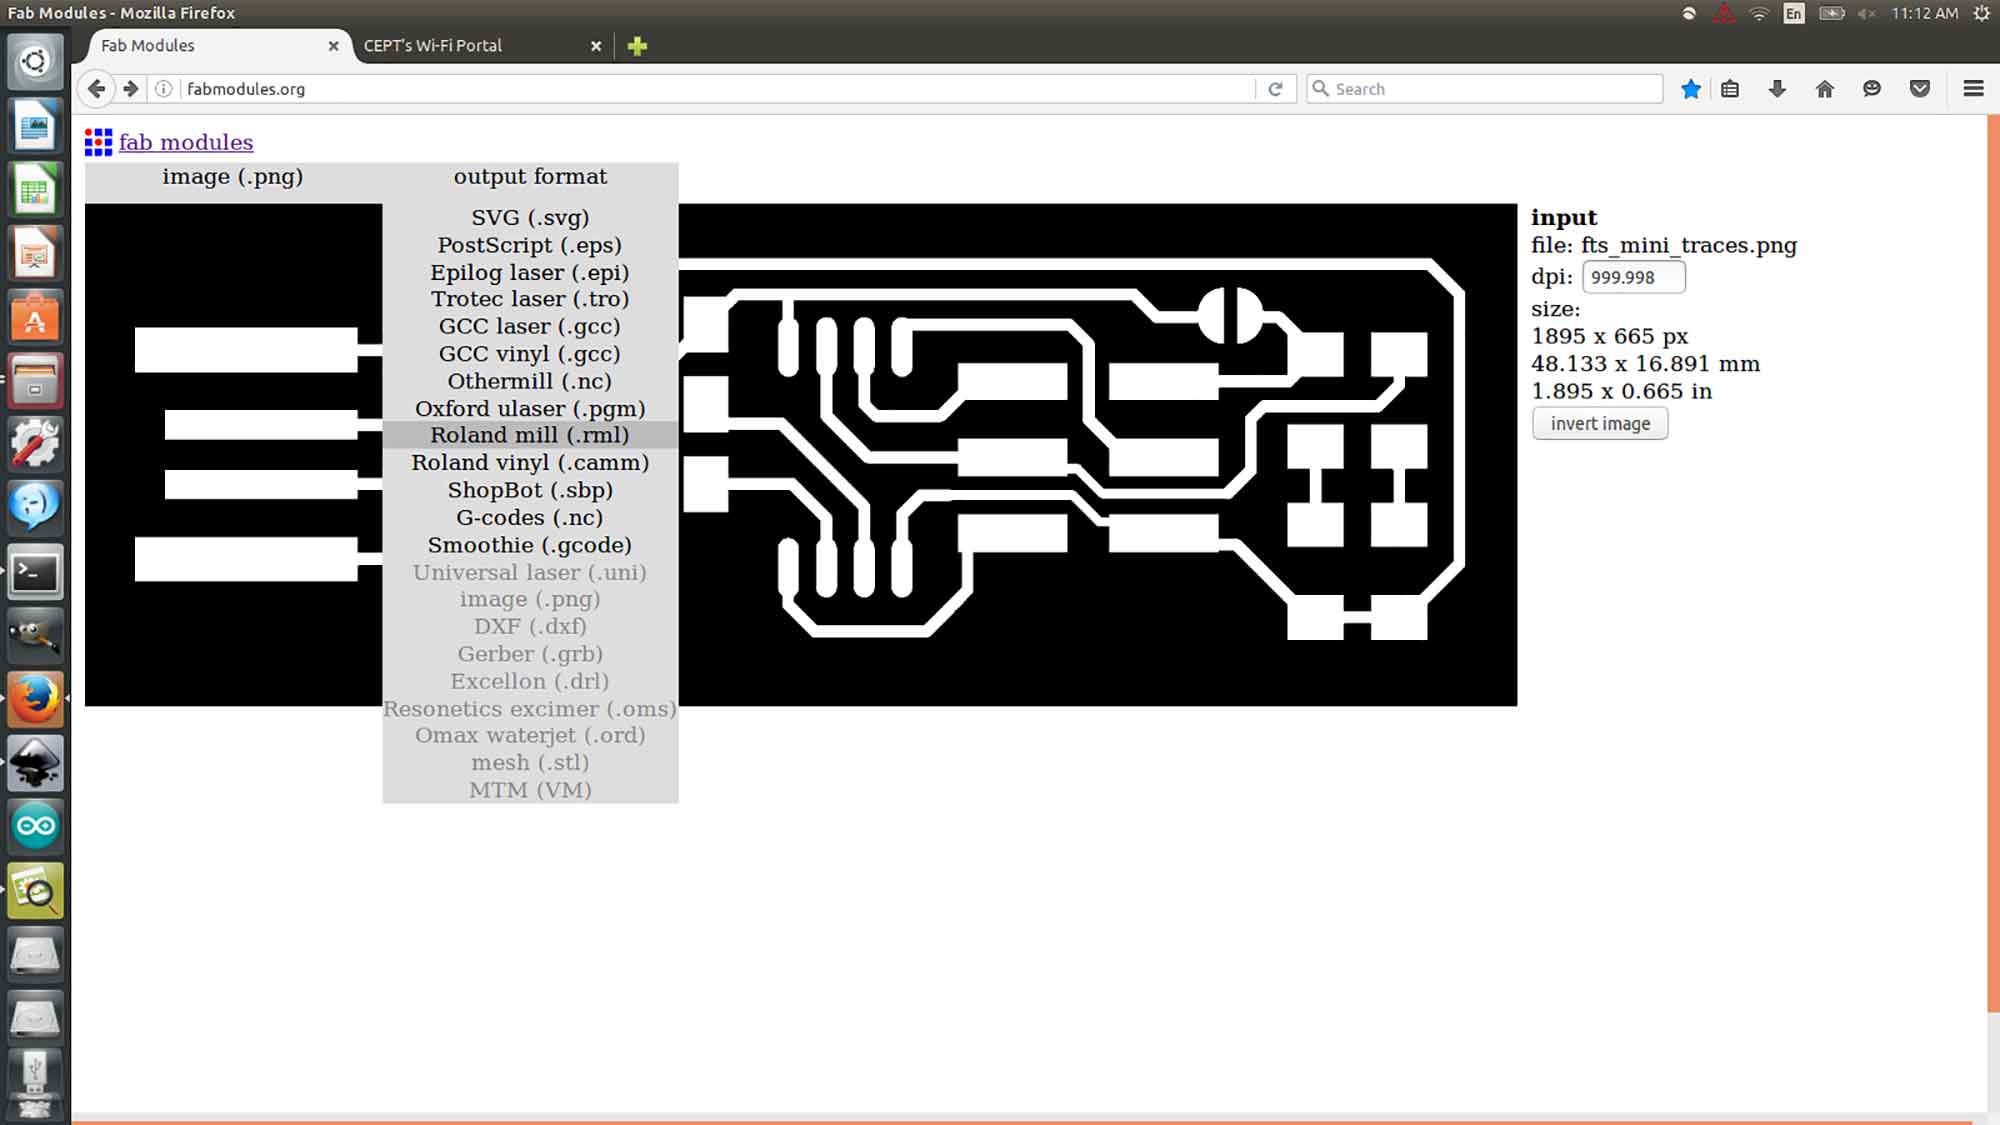Click the bookmark star icon in toolbar

[1690, 88]
